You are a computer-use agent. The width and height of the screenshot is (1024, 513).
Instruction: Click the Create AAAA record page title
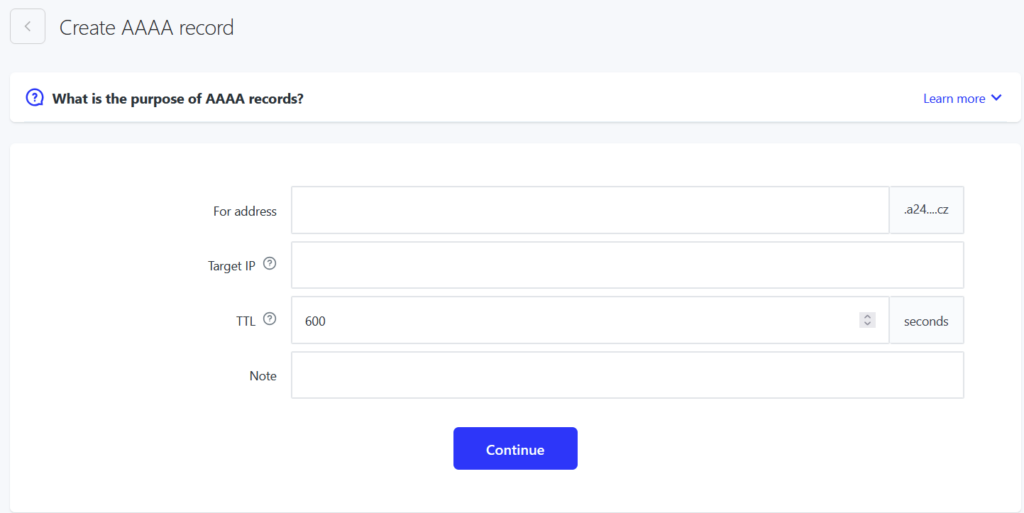coord(146,27)
